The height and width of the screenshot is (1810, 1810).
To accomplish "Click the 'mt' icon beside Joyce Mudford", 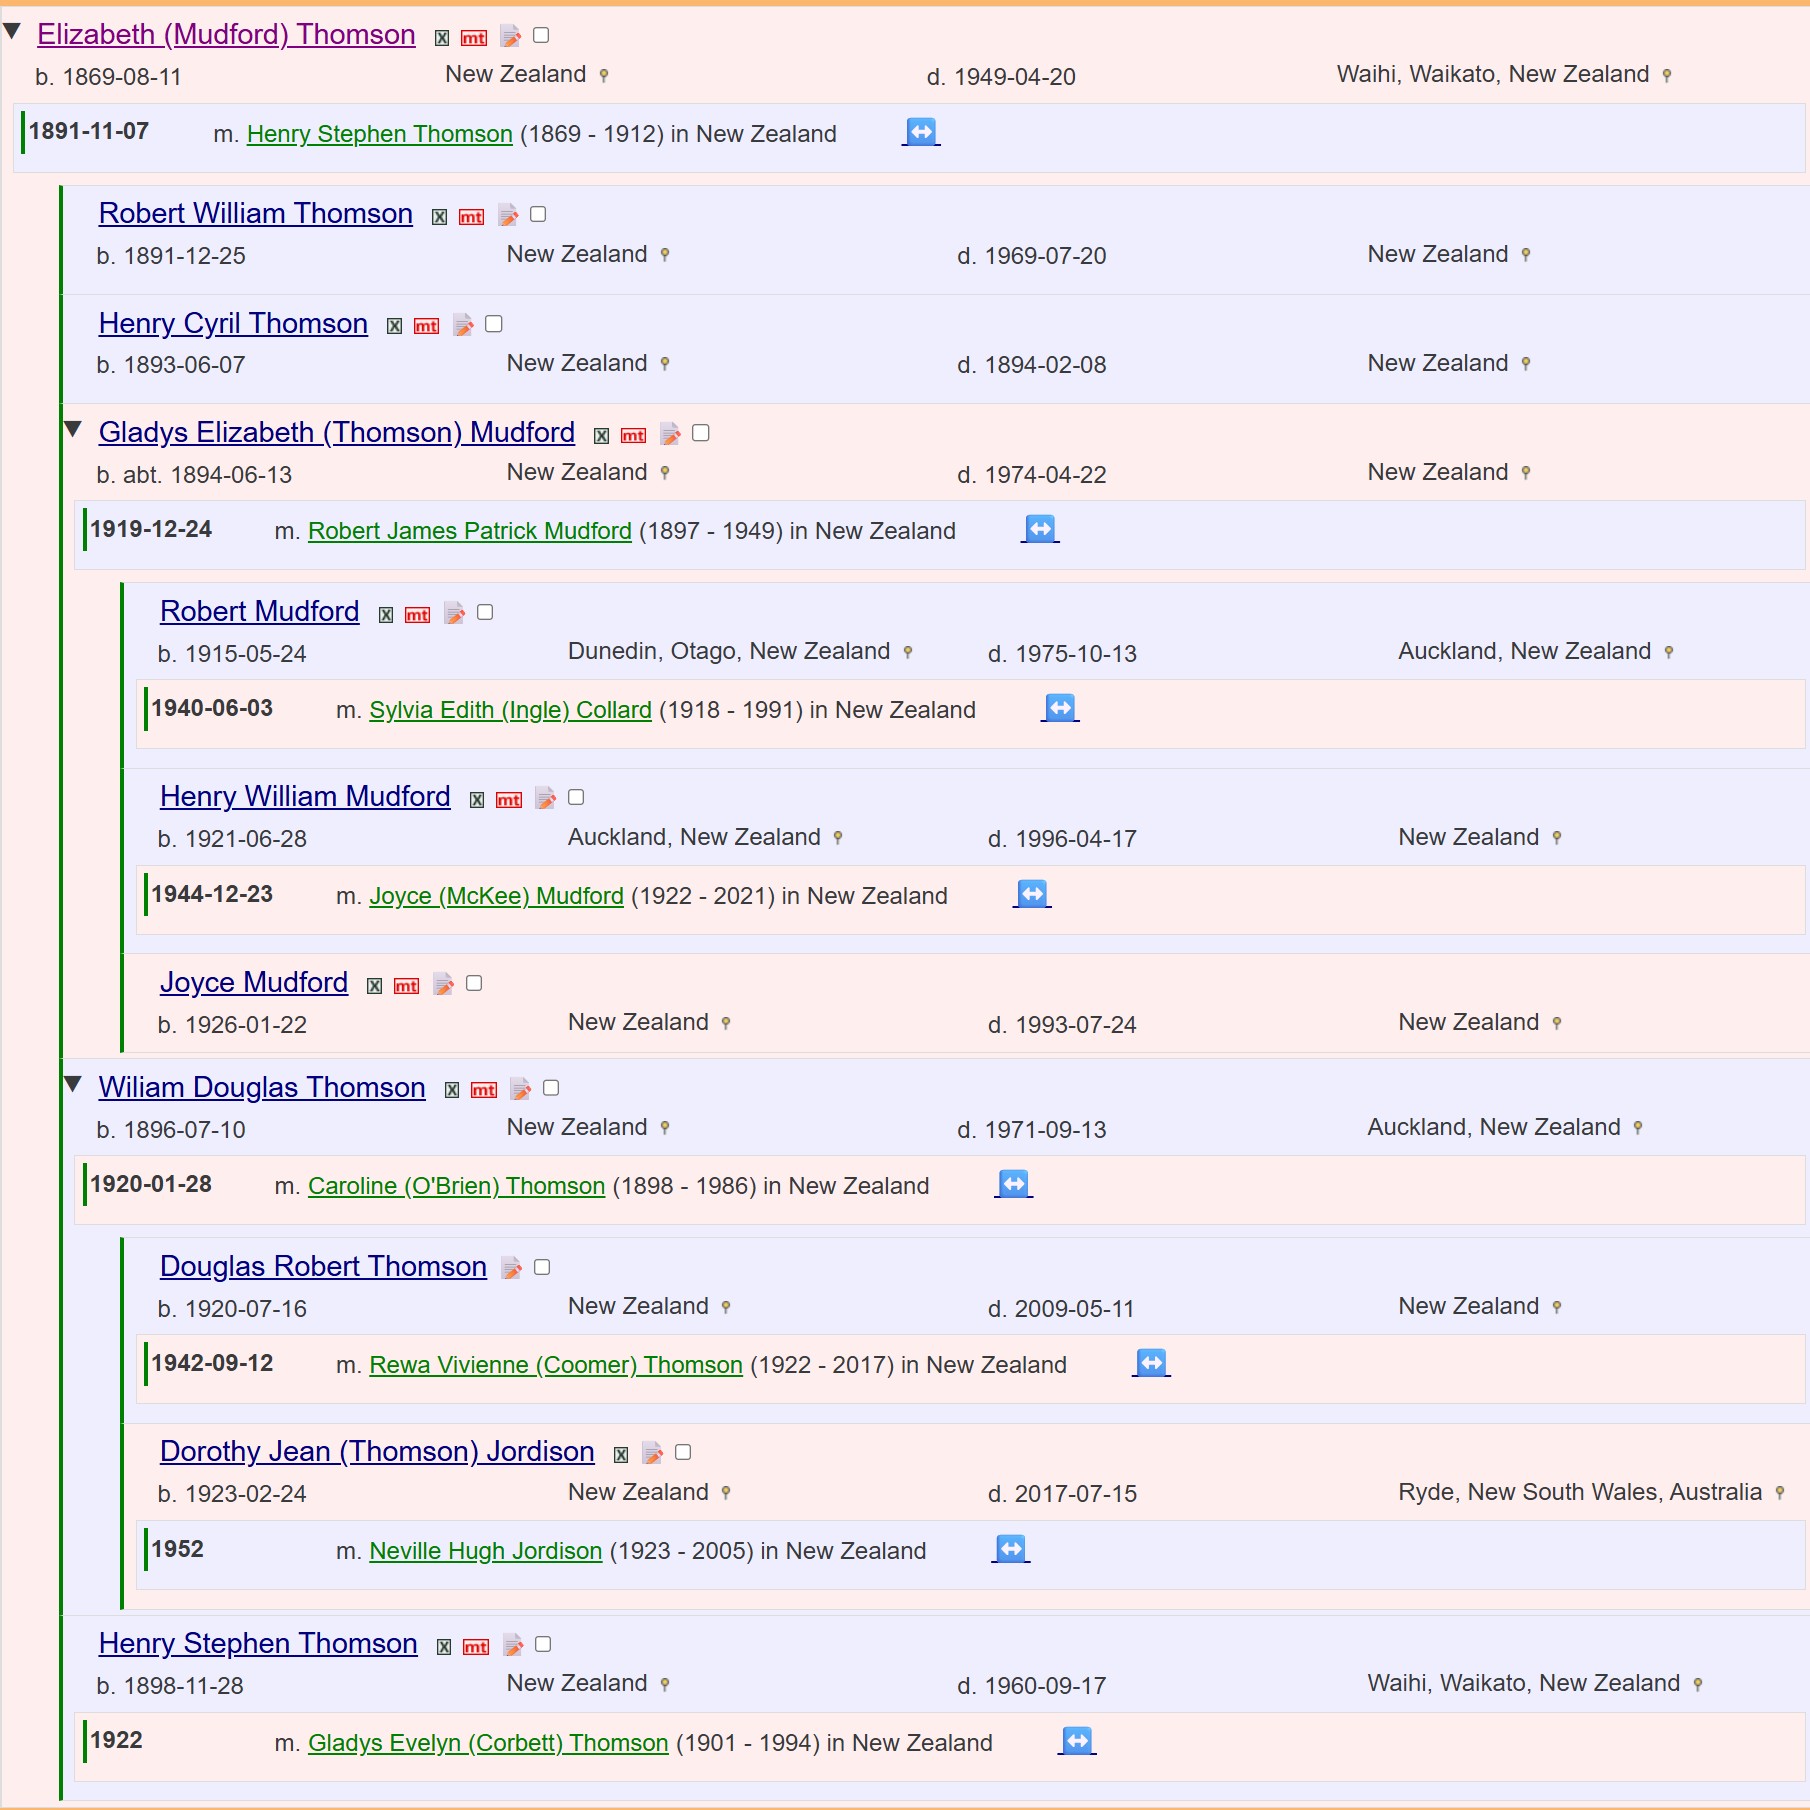I will coord(406,986).
